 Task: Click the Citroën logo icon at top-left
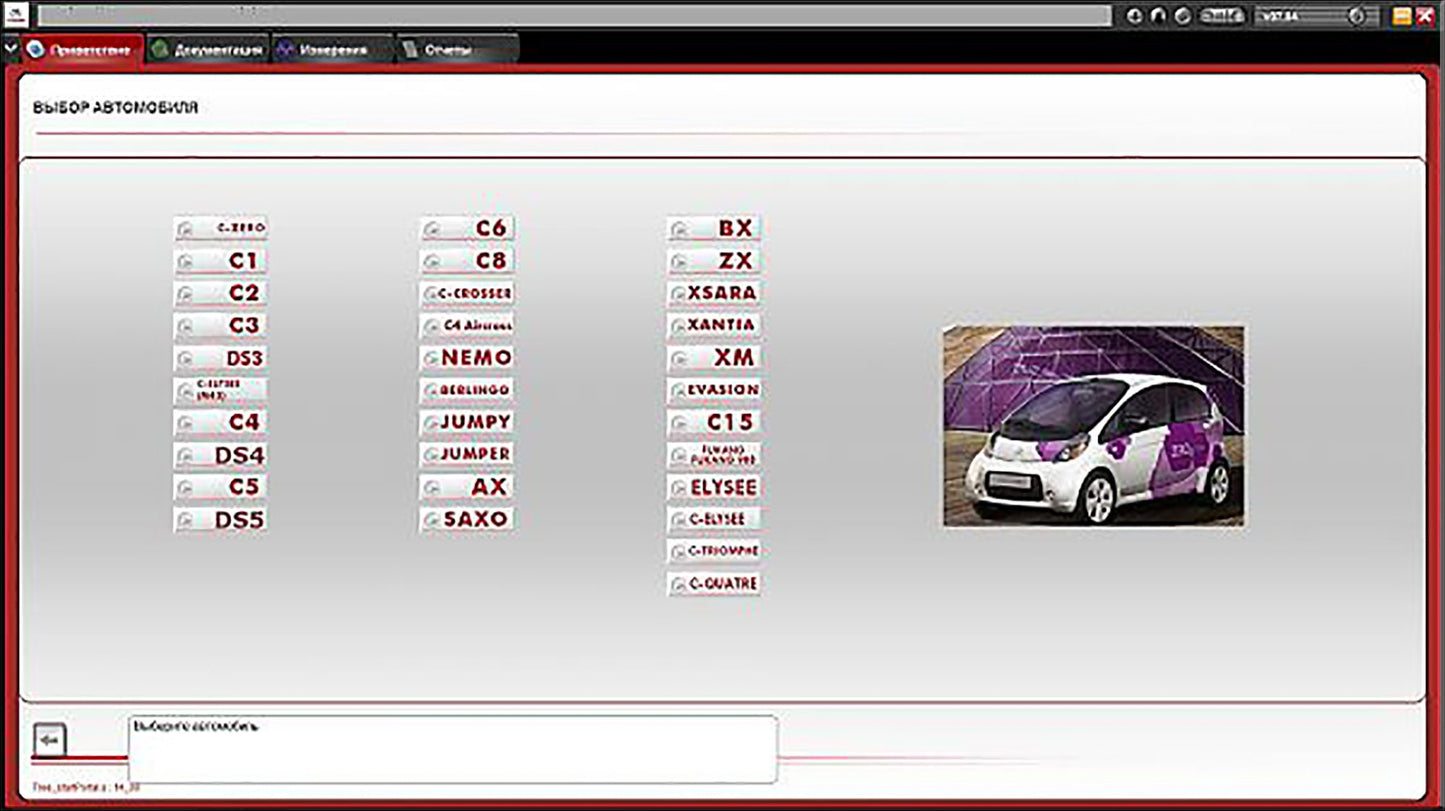click(x=17, y=15)
